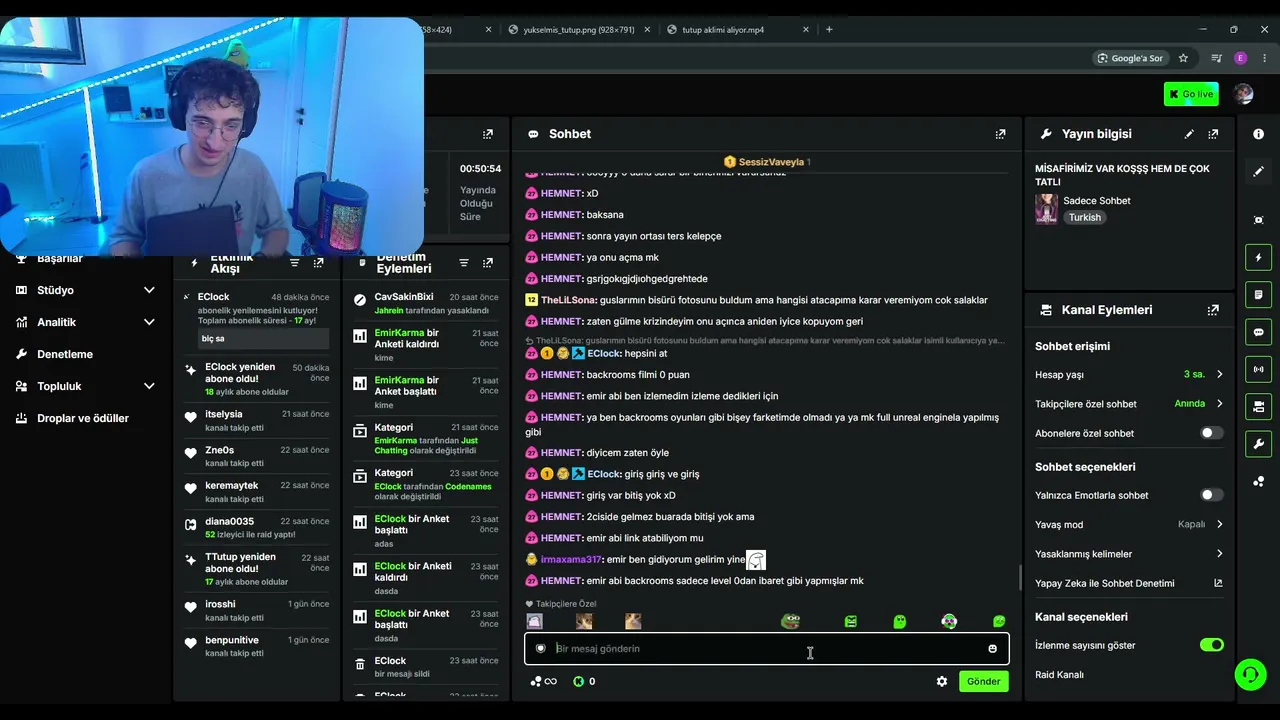
Task: Open the user profile avatar
Action: (1243, 94)
